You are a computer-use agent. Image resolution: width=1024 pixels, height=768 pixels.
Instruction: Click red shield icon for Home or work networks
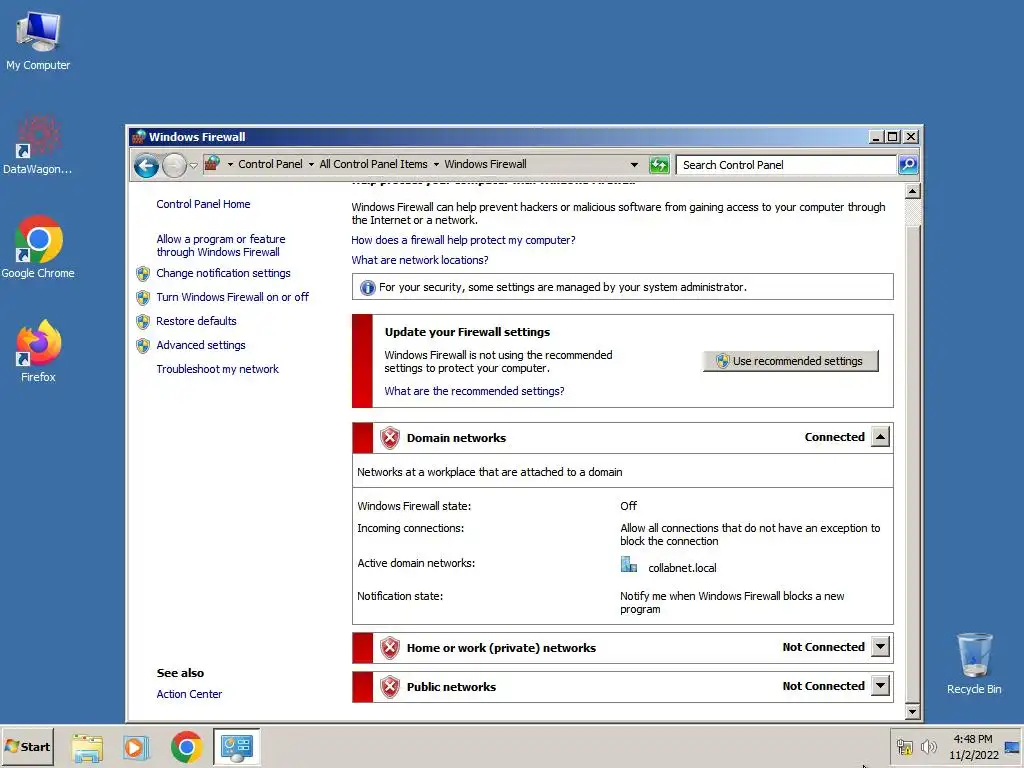390,648
